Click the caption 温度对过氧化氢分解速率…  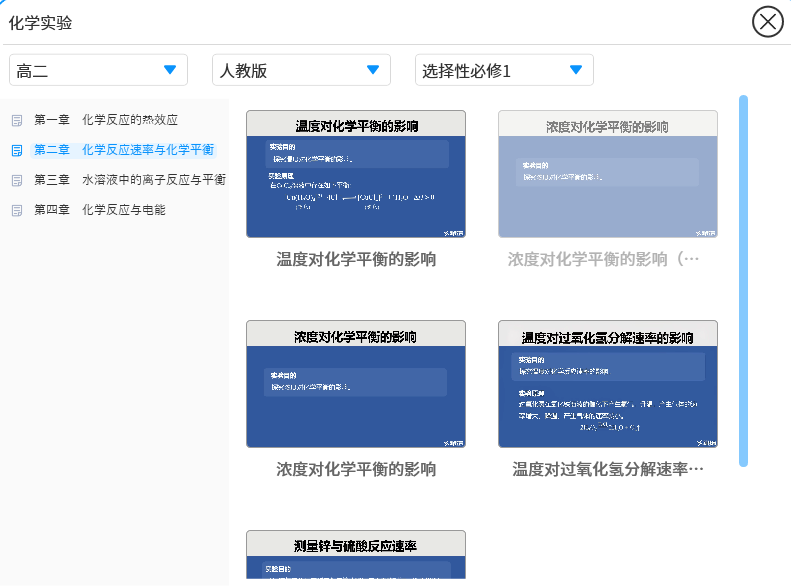607,469
